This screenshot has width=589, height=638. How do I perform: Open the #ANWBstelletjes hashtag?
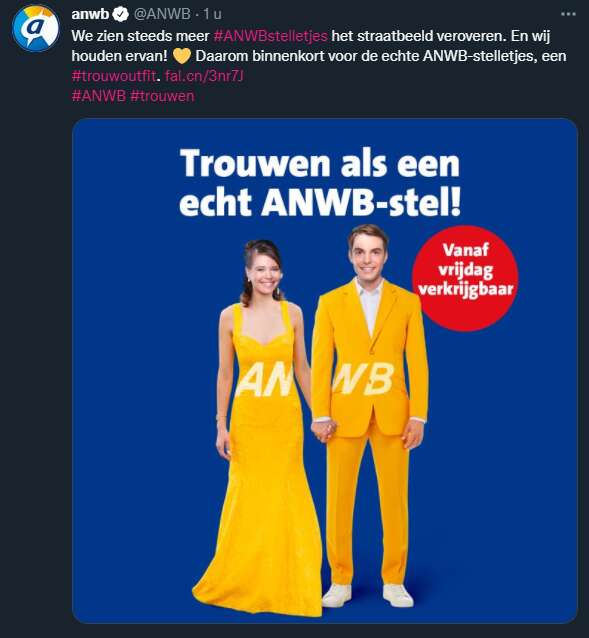tap(271, 36)
